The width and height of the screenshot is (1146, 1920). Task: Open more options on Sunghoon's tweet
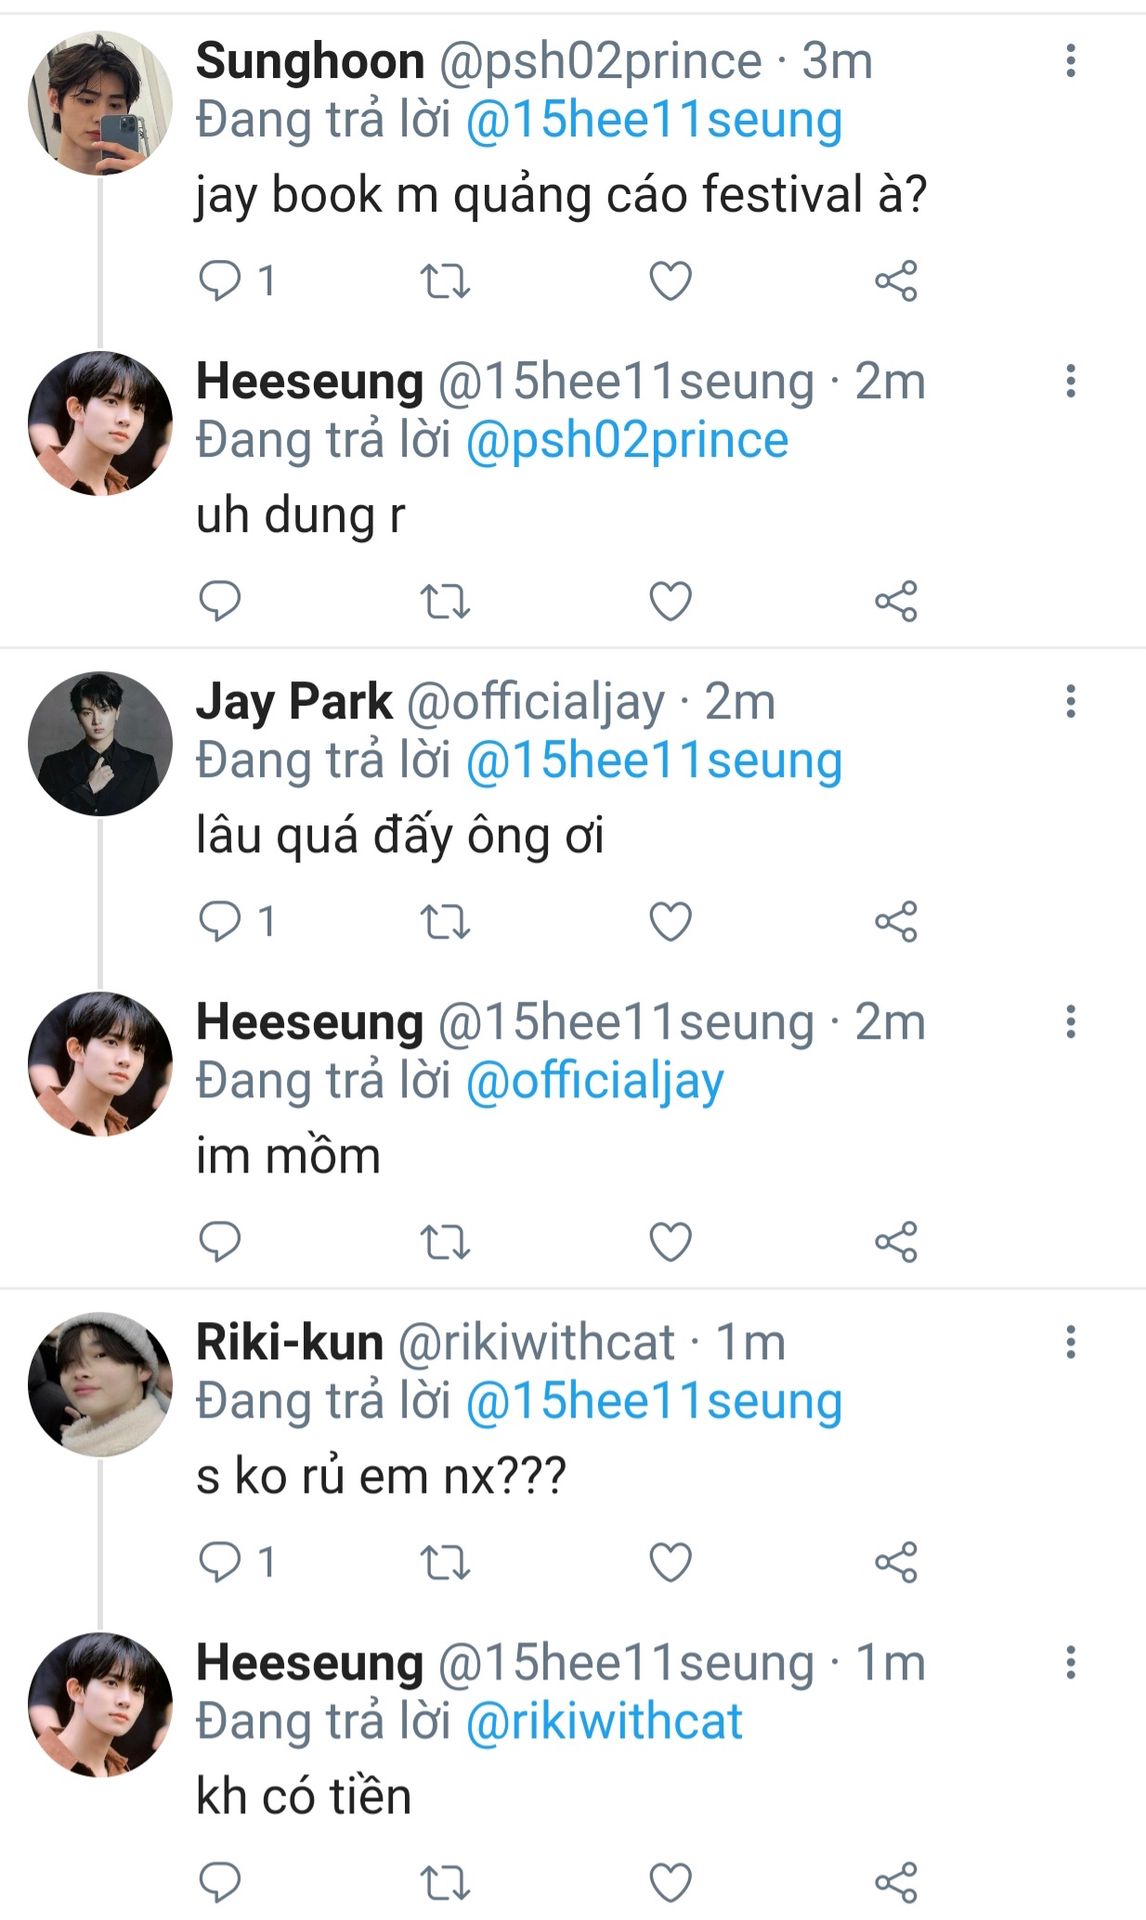(x=1070, y=61)
